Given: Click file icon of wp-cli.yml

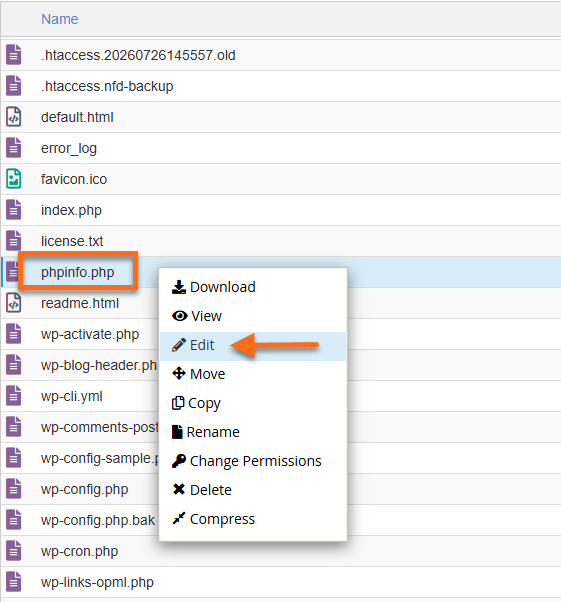Looking at the screenshot, I should coord(13,396).
